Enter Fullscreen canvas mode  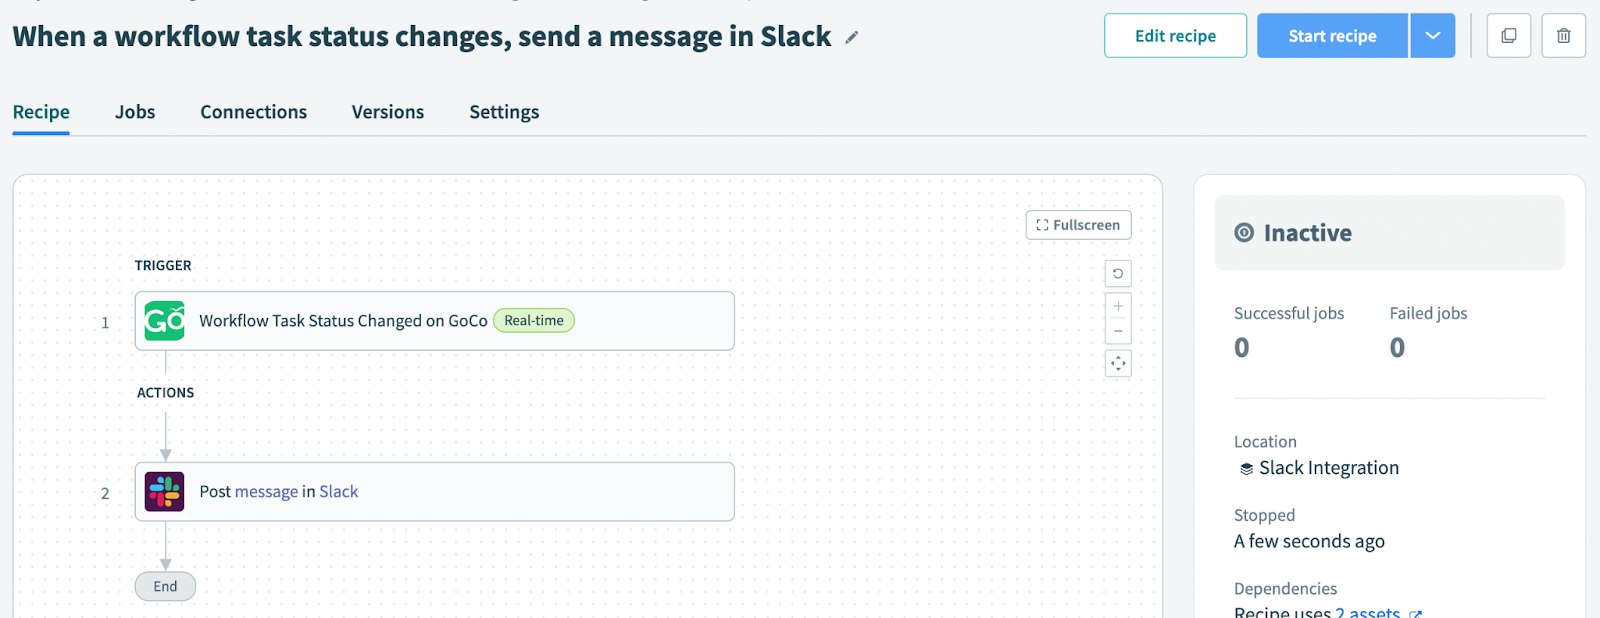1078,225
